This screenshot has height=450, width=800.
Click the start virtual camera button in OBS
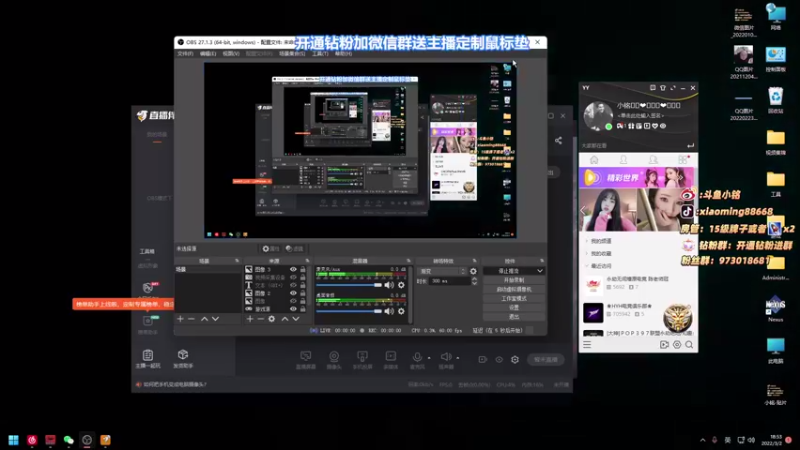click(514, 289)
